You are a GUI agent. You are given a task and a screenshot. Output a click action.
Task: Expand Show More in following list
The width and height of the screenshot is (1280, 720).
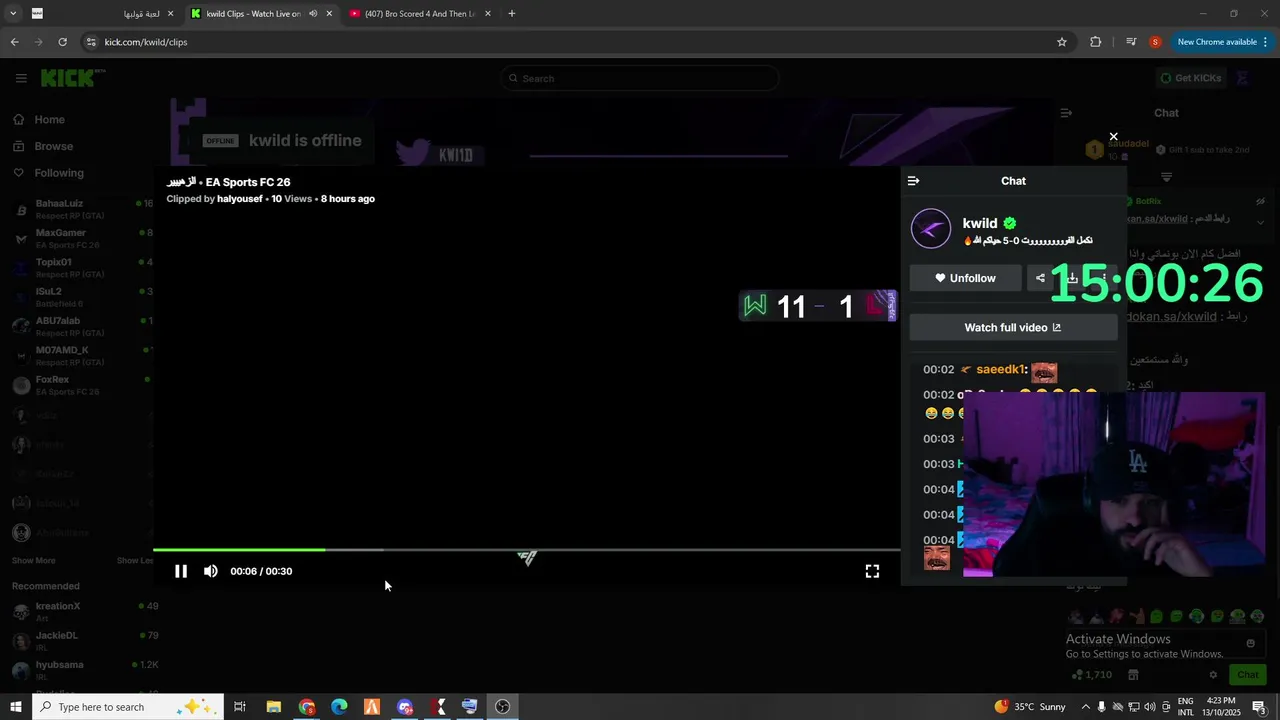[x=34, y=561]
